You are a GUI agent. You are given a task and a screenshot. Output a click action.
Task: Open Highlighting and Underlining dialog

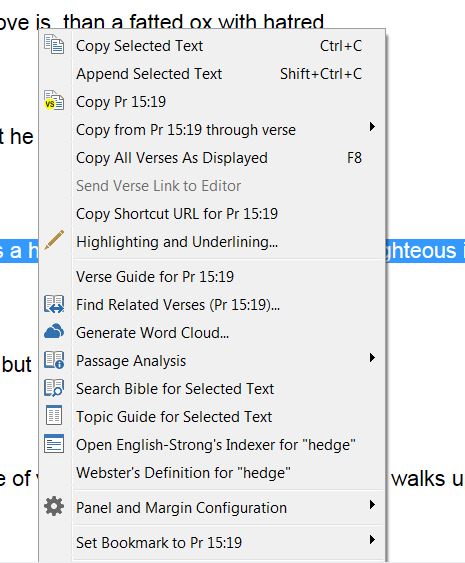(x=212, y=242)
